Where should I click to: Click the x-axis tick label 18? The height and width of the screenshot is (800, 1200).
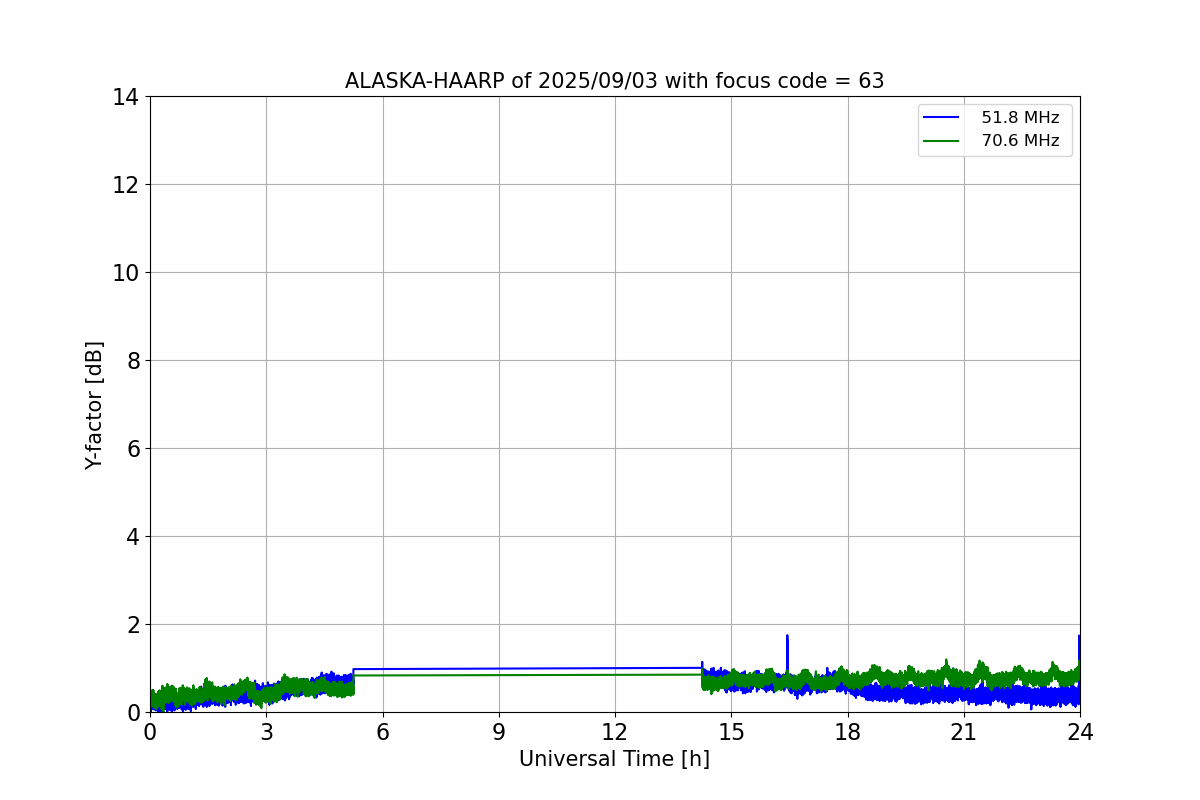coord(848,732)
